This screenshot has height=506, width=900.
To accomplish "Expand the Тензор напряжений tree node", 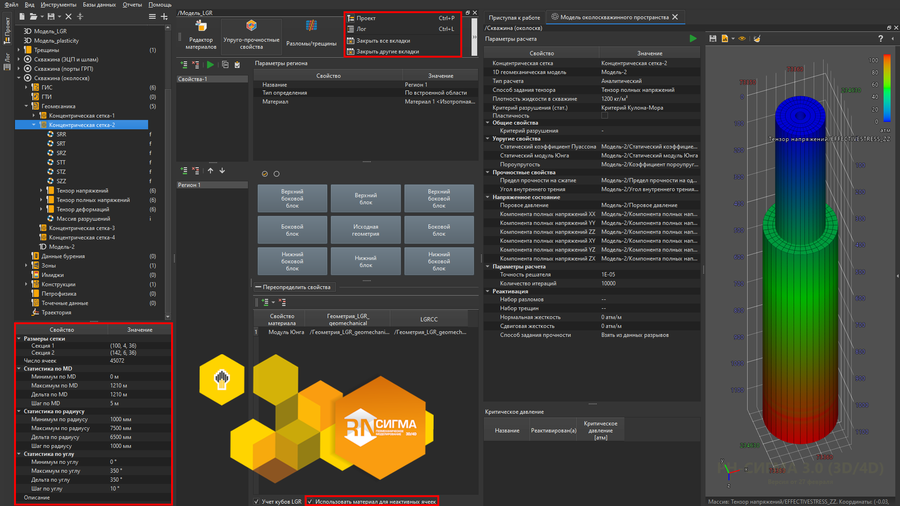I will [x=43, y=190].
